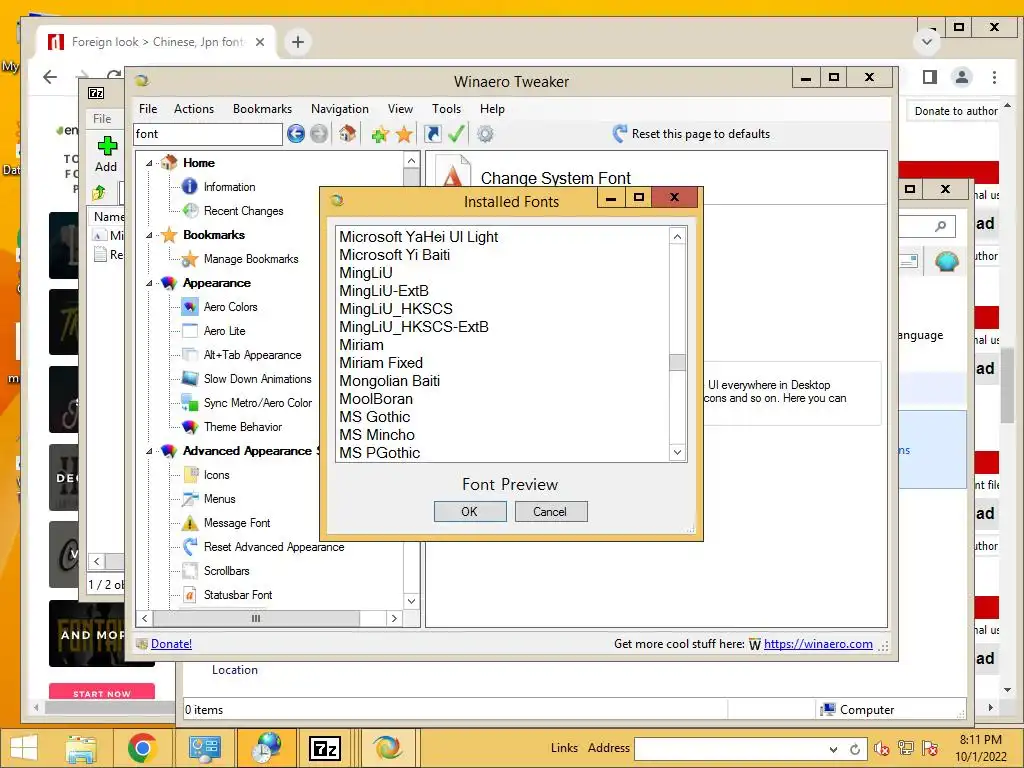Select MS Gothic font

[374, 417]
